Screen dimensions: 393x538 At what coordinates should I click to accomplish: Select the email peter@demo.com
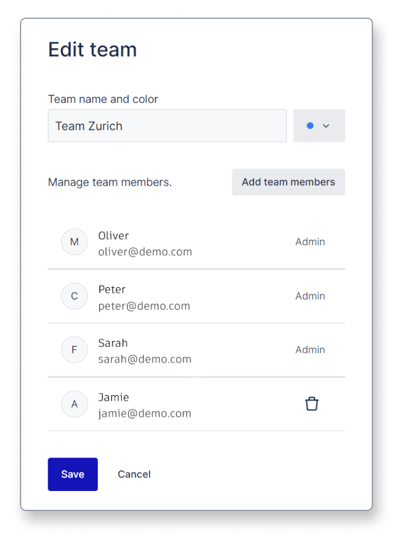[x=144, y=306]
